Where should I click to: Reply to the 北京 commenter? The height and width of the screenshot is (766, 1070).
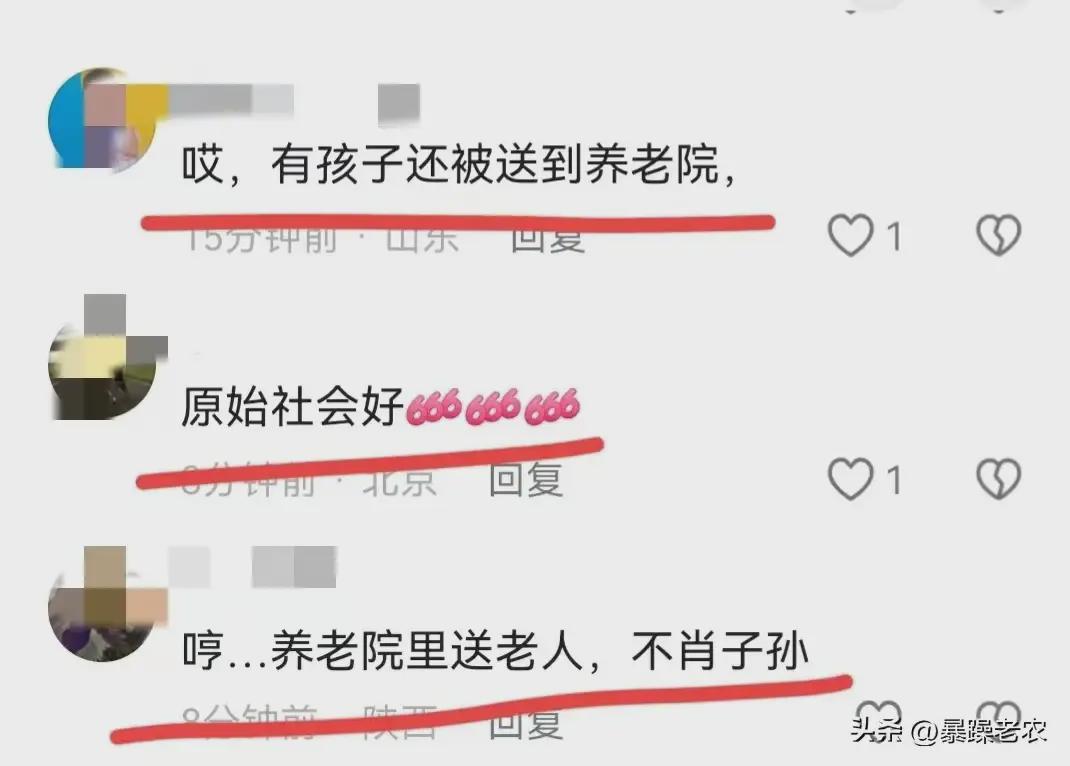point(525,480)
